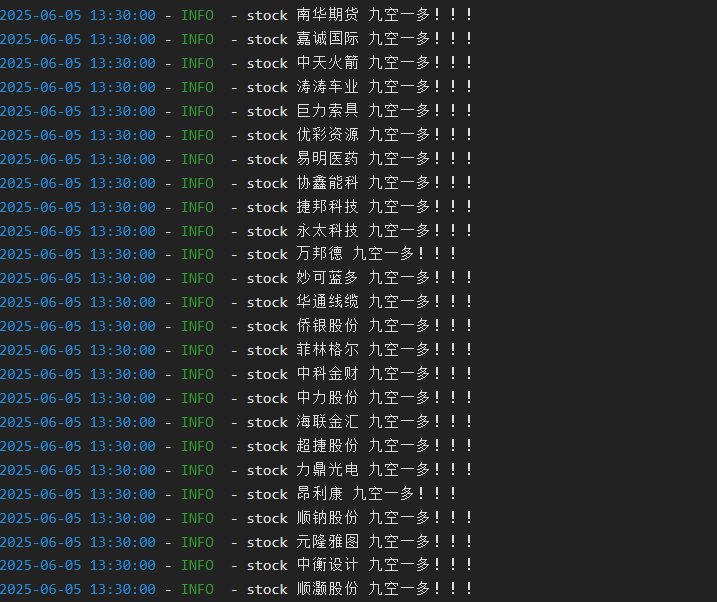Click the stock name 力鼎光电
This screenshot has width=717, height=602.
[x=327, y=470]
